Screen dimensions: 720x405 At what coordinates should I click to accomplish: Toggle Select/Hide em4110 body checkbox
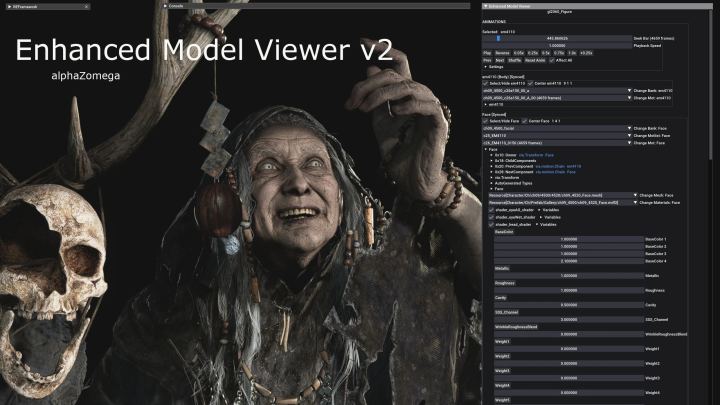pyautogui.click(x=485, y=84)
